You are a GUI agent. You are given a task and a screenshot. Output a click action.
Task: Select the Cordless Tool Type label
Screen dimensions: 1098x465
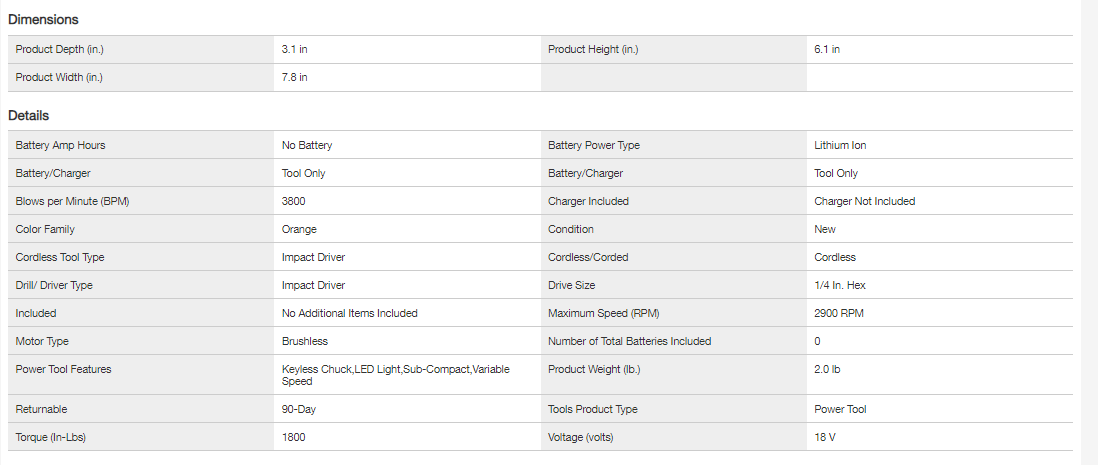tap(60, 257)
